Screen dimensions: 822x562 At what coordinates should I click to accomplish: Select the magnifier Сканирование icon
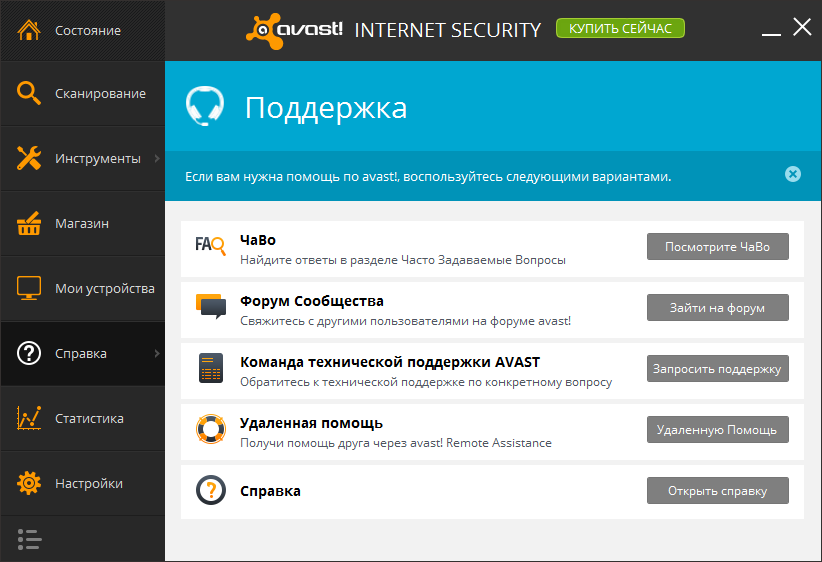click(29, 94)
